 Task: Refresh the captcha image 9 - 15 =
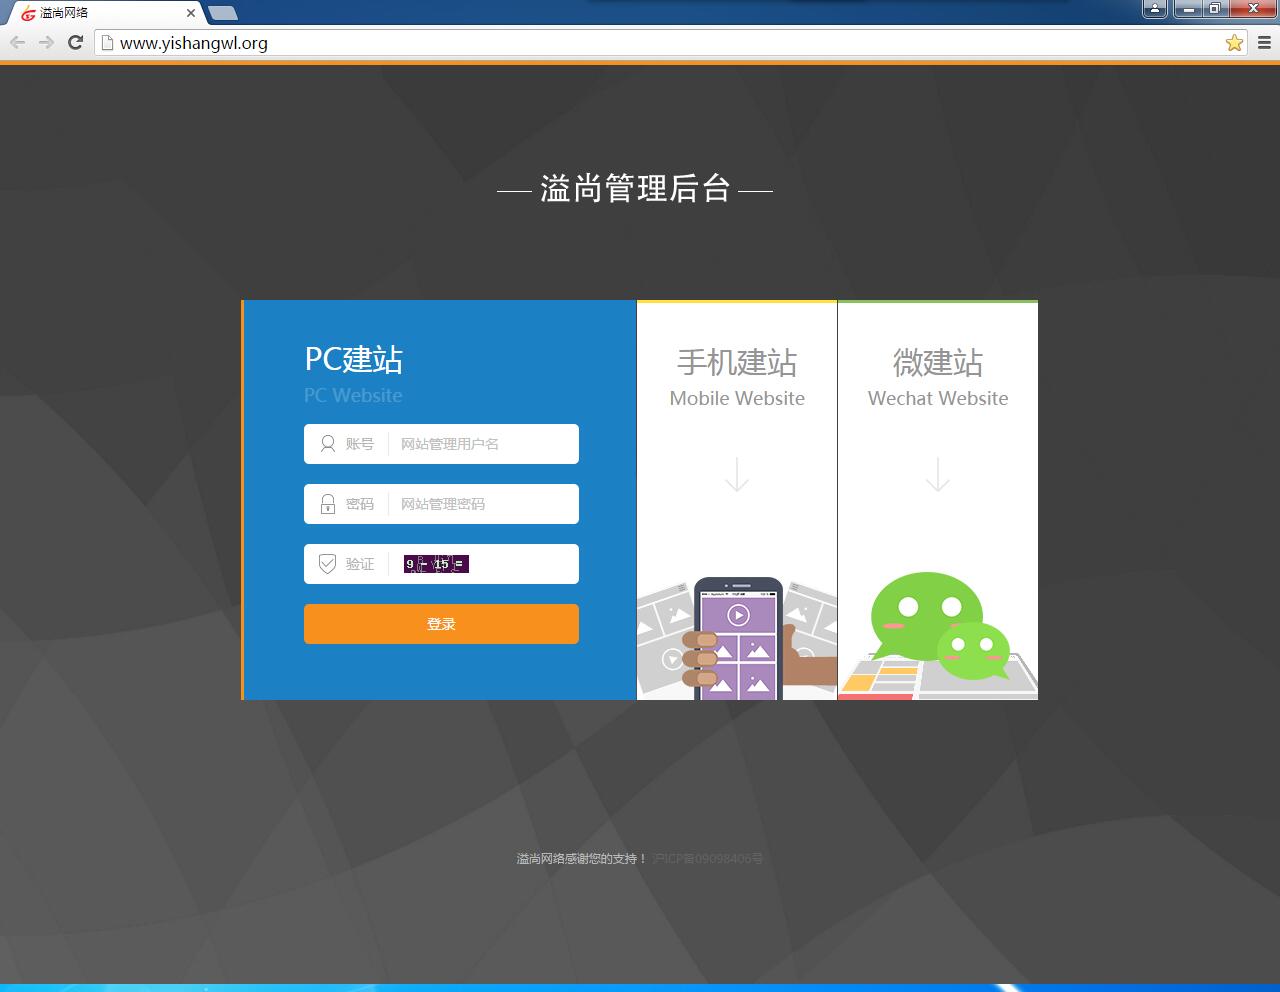point(436,564)
